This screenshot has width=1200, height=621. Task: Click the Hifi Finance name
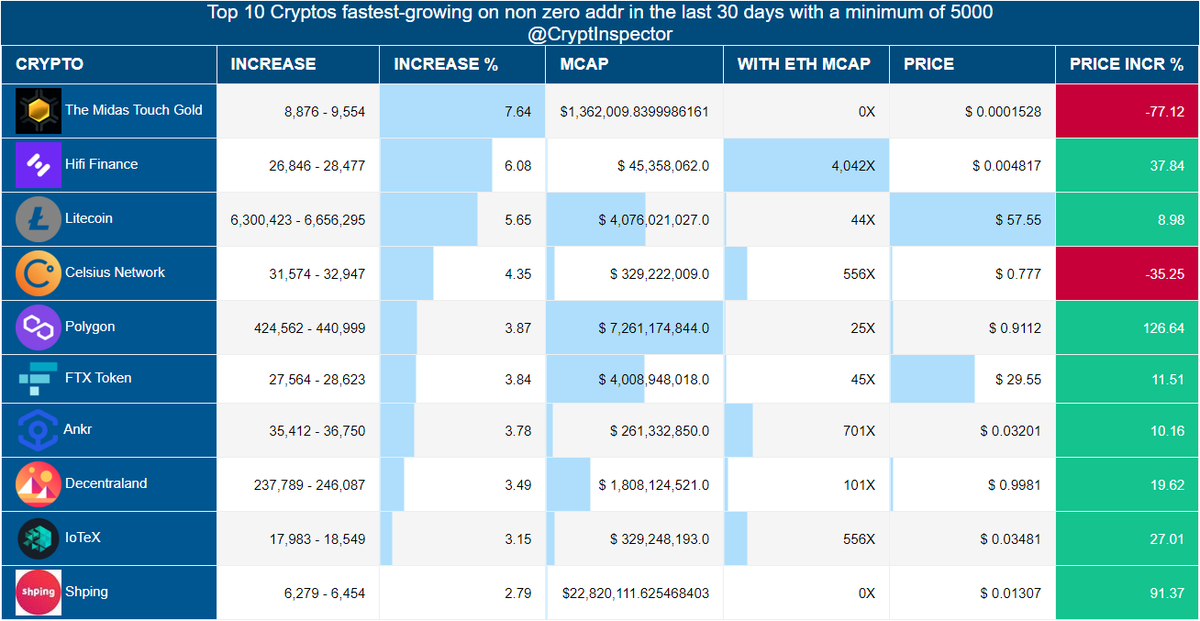102,164
